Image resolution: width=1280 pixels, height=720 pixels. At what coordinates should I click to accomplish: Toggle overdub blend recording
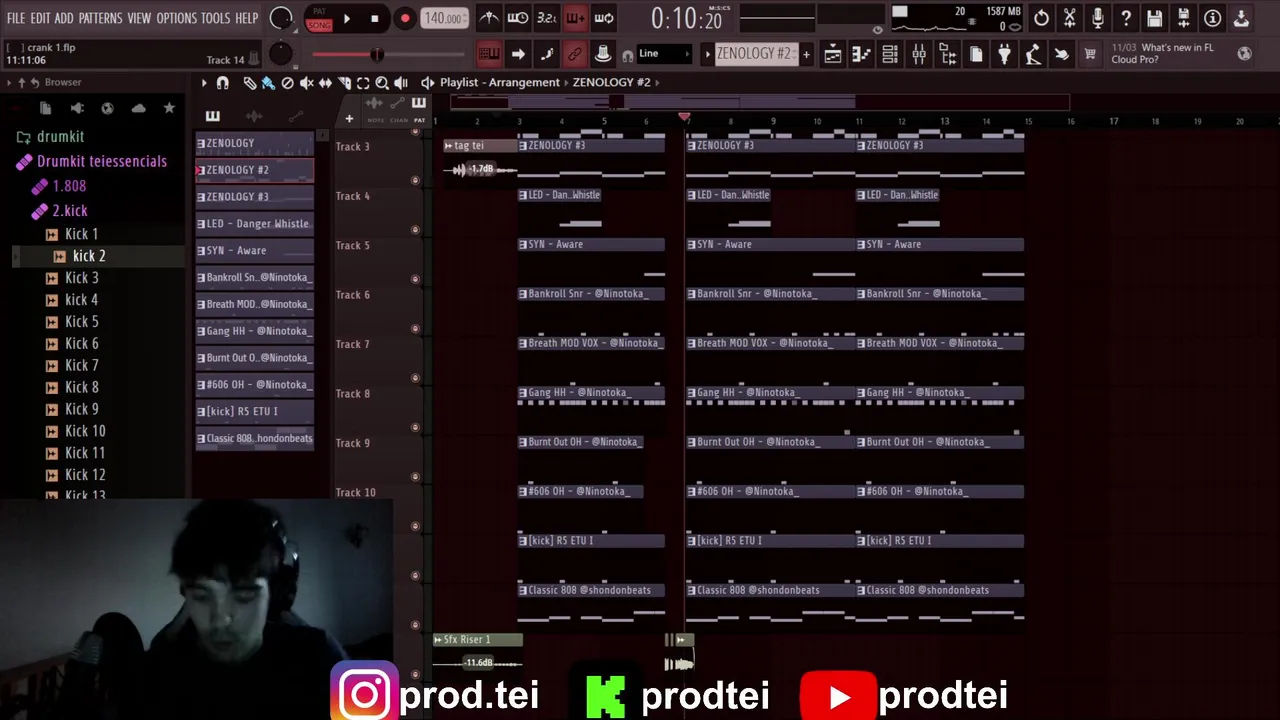tap(576, 18)
